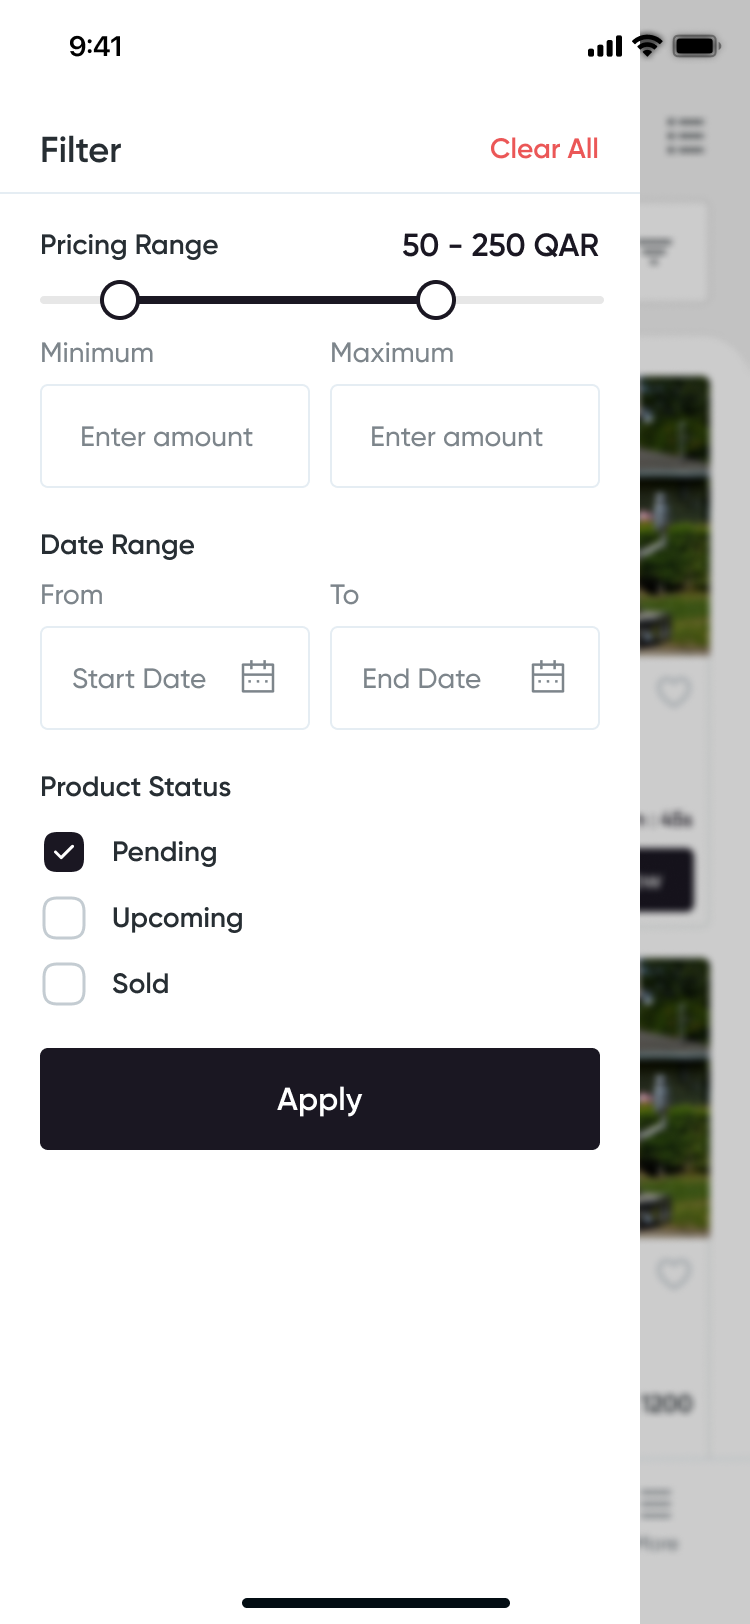Screen dimensions: 750x1624
Task: Focus the Minimum amount input field
Action: 175,436
